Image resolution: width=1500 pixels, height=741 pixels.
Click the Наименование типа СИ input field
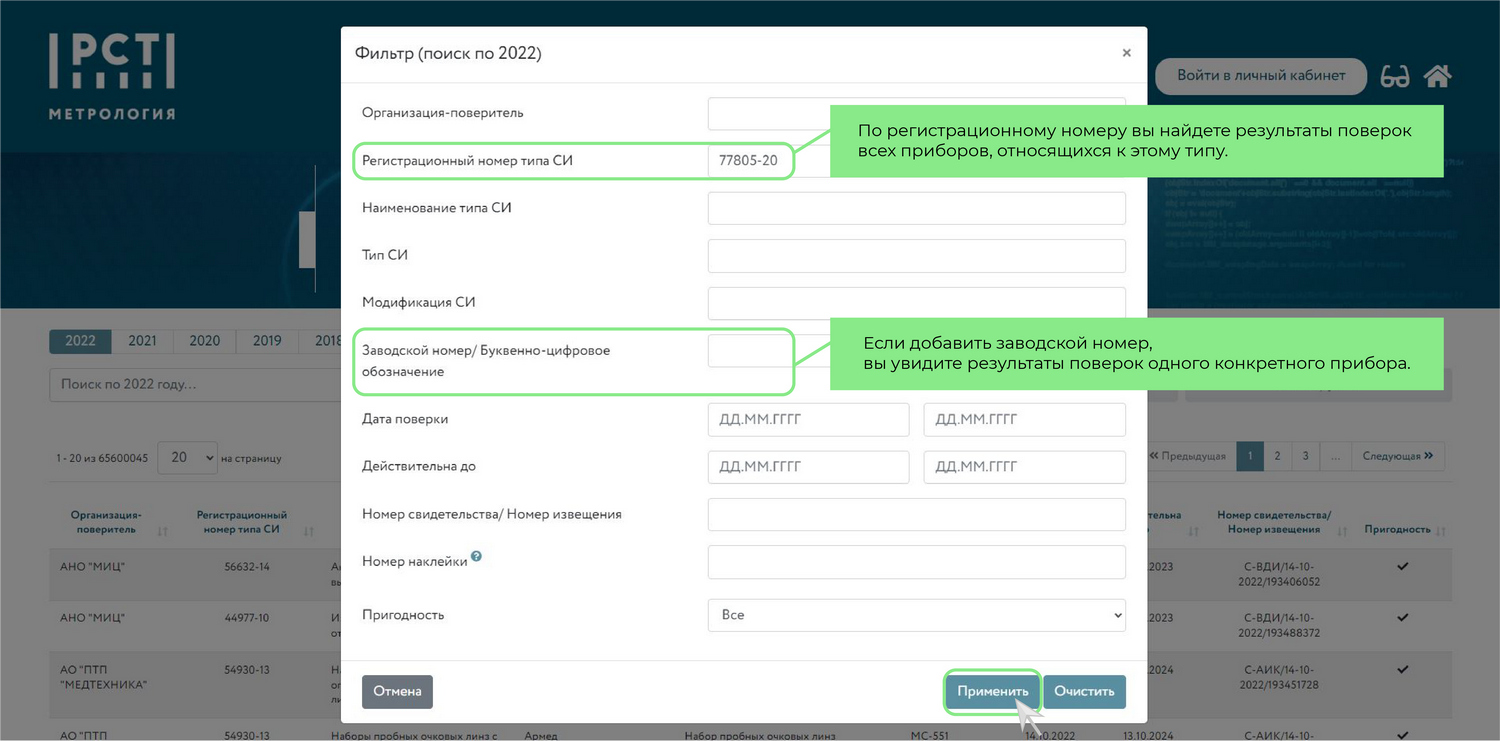916,208
